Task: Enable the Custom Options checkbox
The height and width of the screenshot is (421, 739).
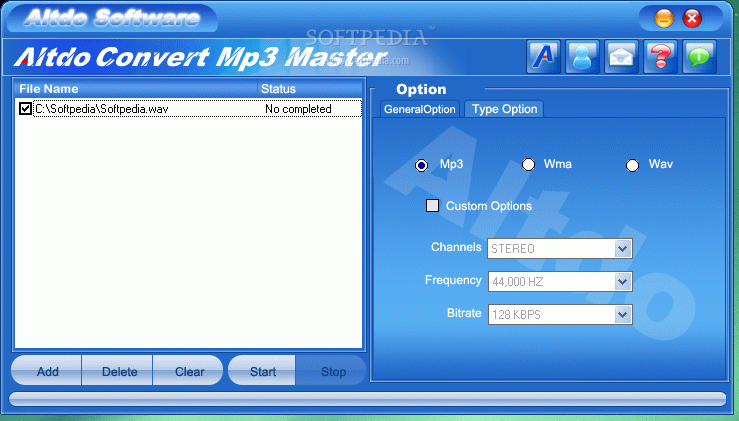Action: click(432, 206)
